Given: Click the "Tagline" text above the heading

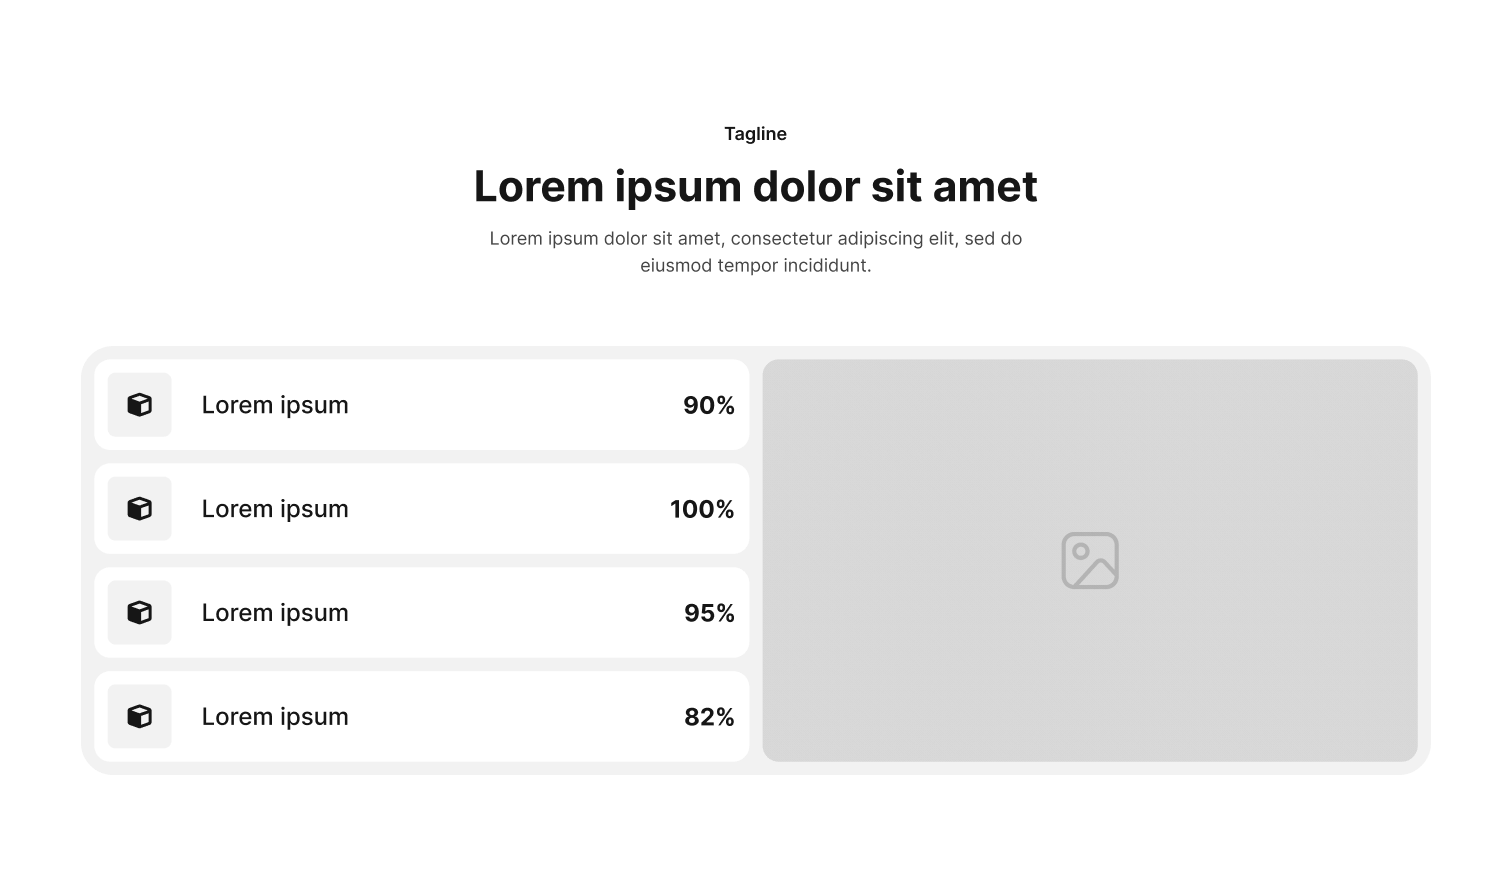Looking at the screenshot, I should [x=756, y=134].
